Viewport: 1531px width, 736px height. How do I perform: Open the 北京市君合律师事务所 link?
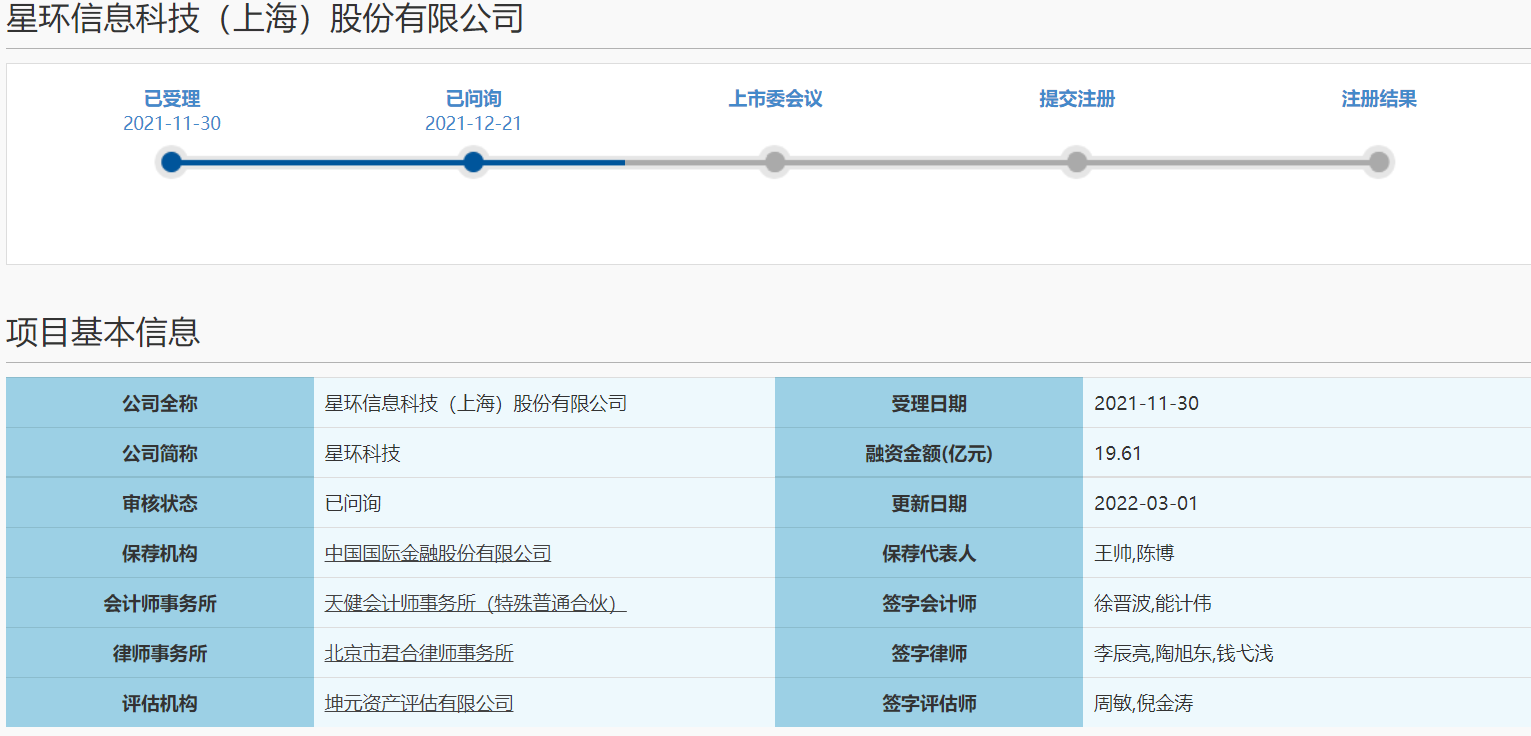[419, 653]
